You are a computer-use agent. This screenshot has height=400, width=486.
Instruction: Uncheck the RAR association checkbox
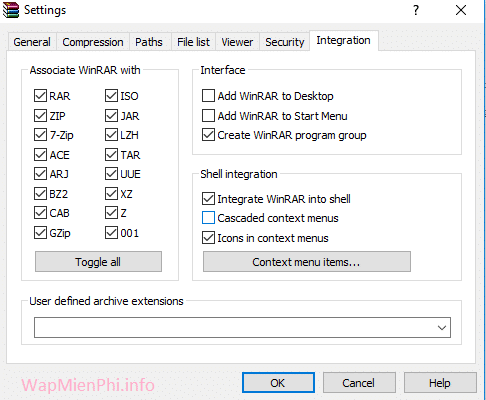point(40,96)
